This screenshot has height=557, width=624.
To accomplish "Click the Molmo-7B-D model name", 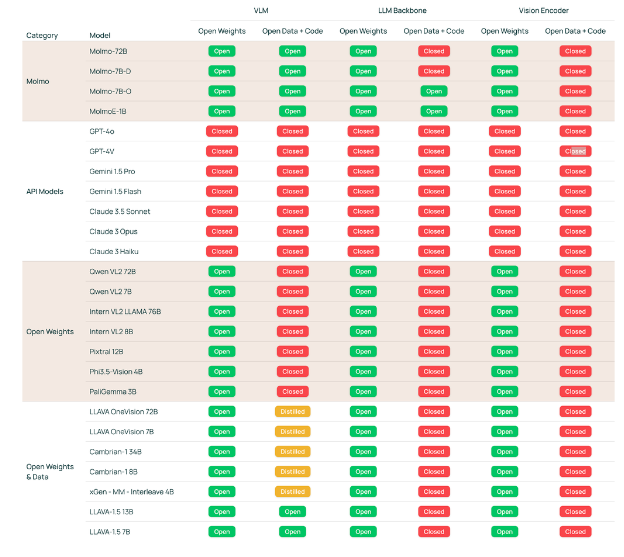I will (x=110, y=71).
